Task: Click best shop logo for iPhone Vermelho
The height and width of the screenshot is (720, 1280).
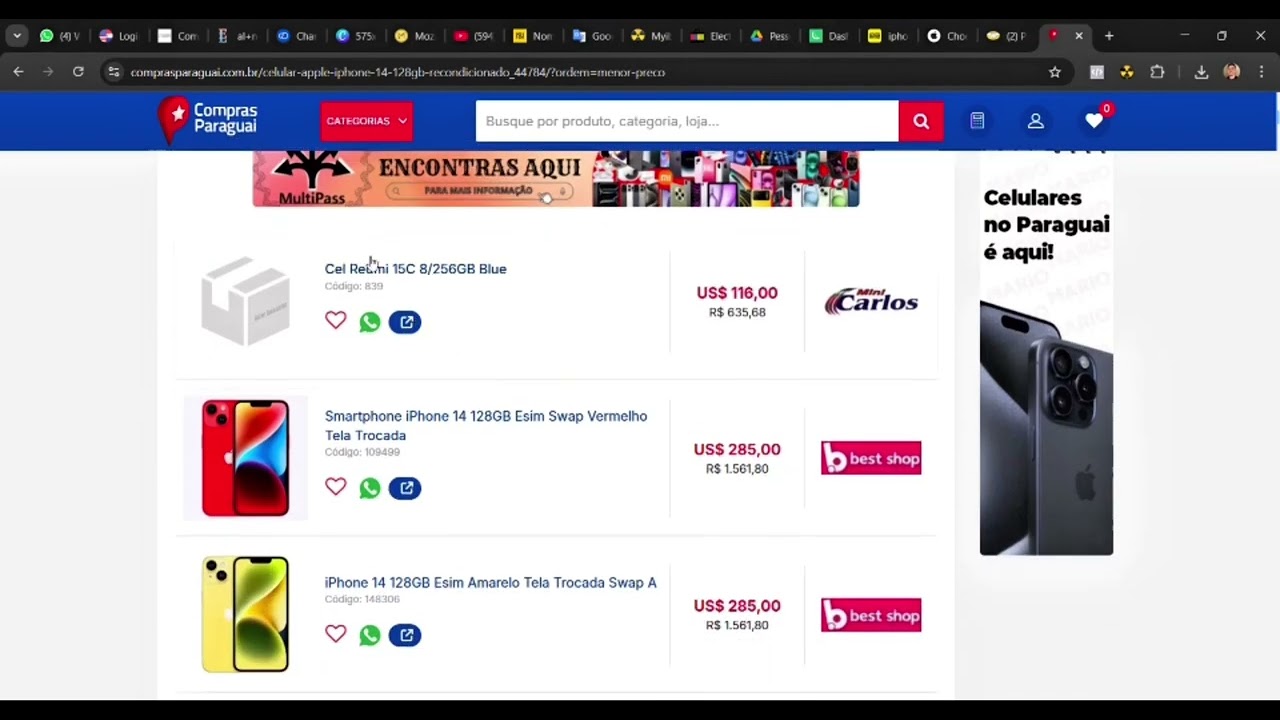Action: coord(871,458)
